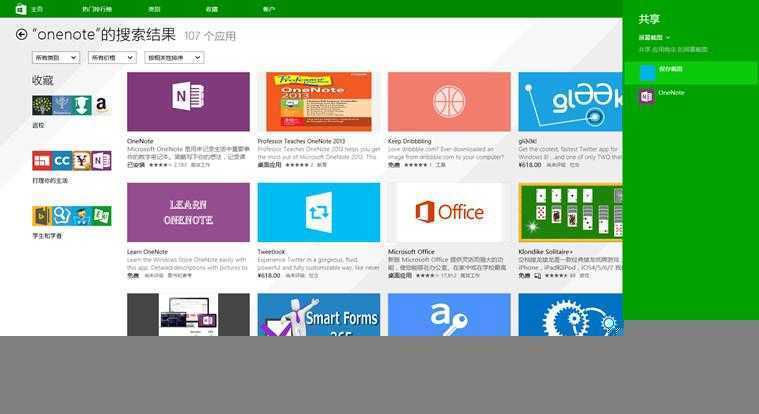The width and height of the screenshot is (759, 414).
Task: Click the Microsoft Office title text
Action: point(411,252)
